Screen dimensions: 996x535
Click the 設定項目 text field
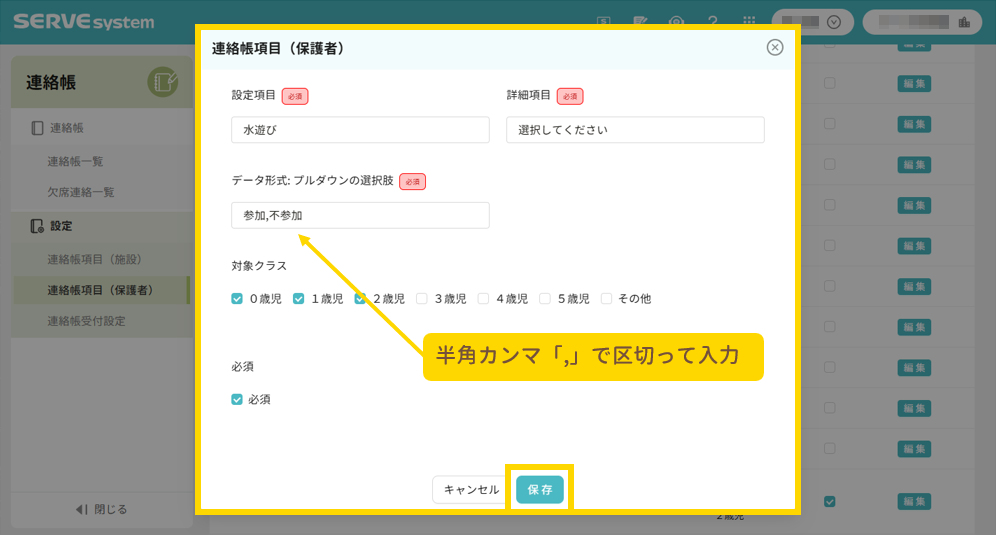pyautogui.click(x=360, y=130)
